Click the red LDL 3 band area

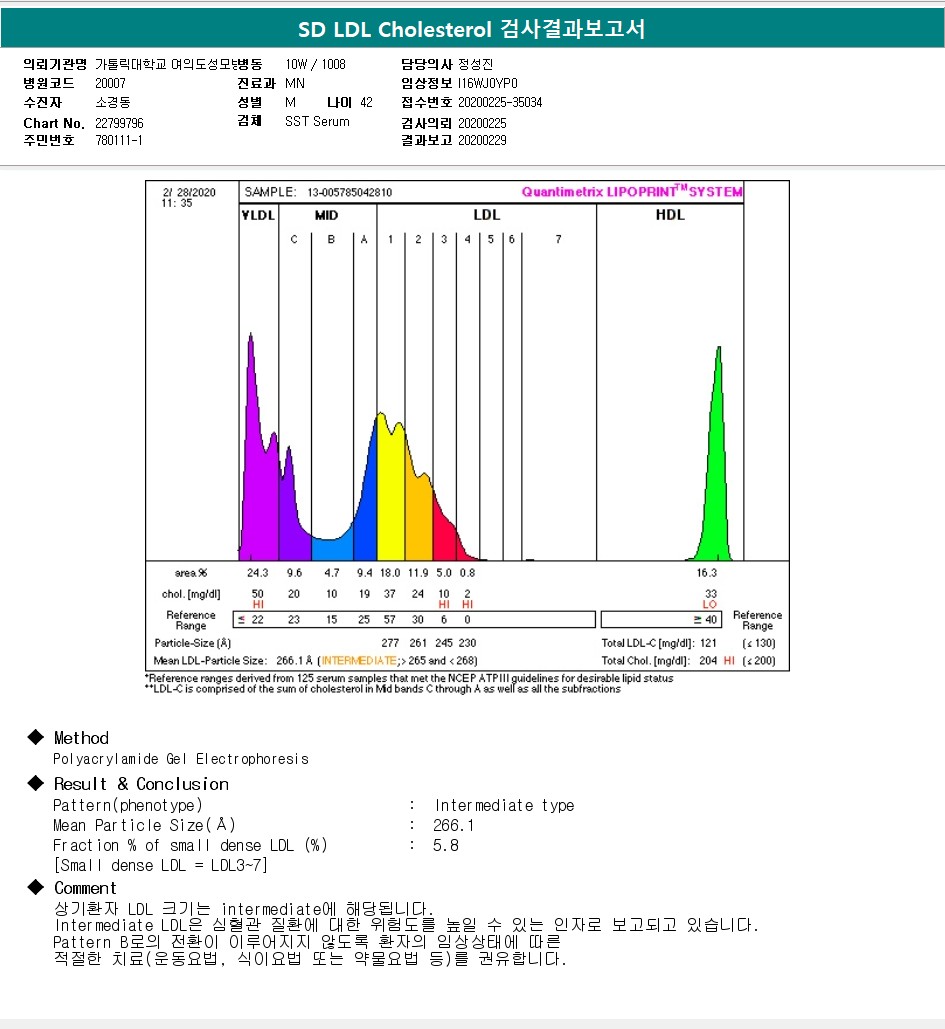click(x=442, y=530)
